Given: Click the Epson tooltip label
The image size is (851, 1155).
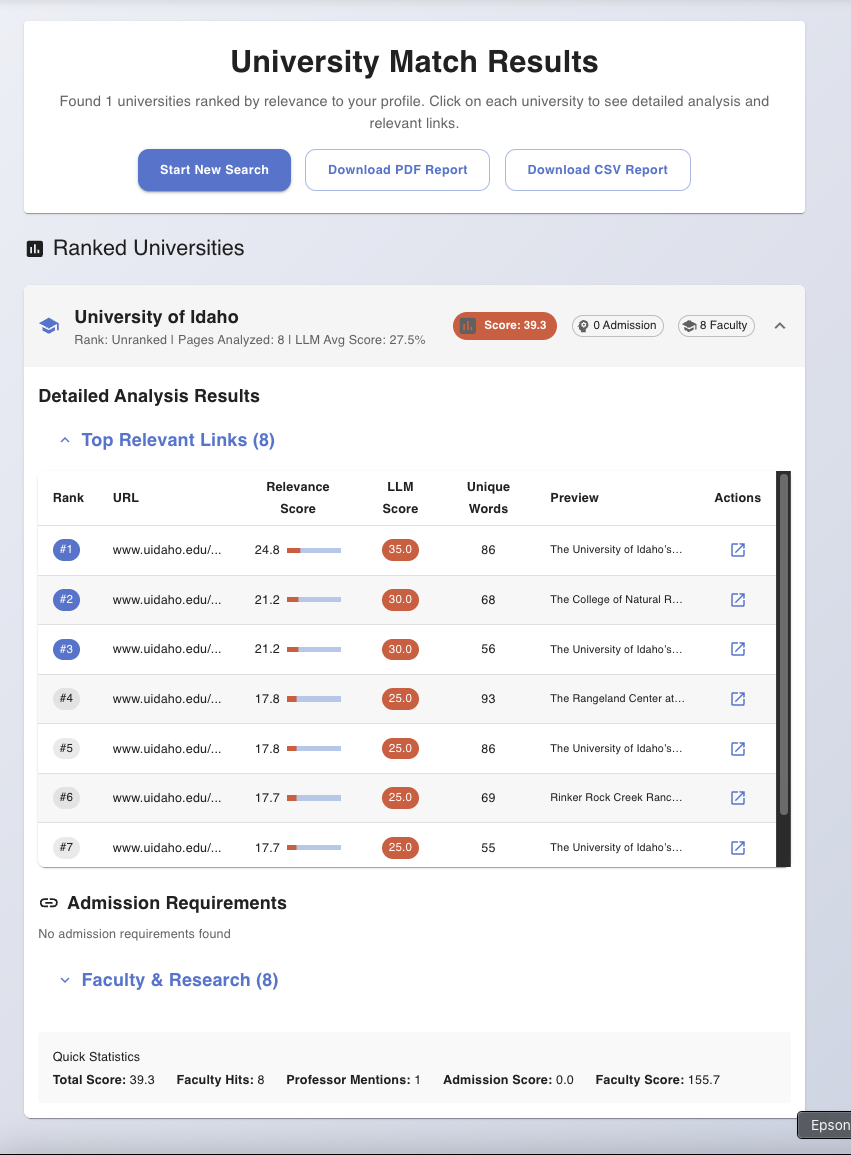Looking at the screenshot, I should (825, 1125).
